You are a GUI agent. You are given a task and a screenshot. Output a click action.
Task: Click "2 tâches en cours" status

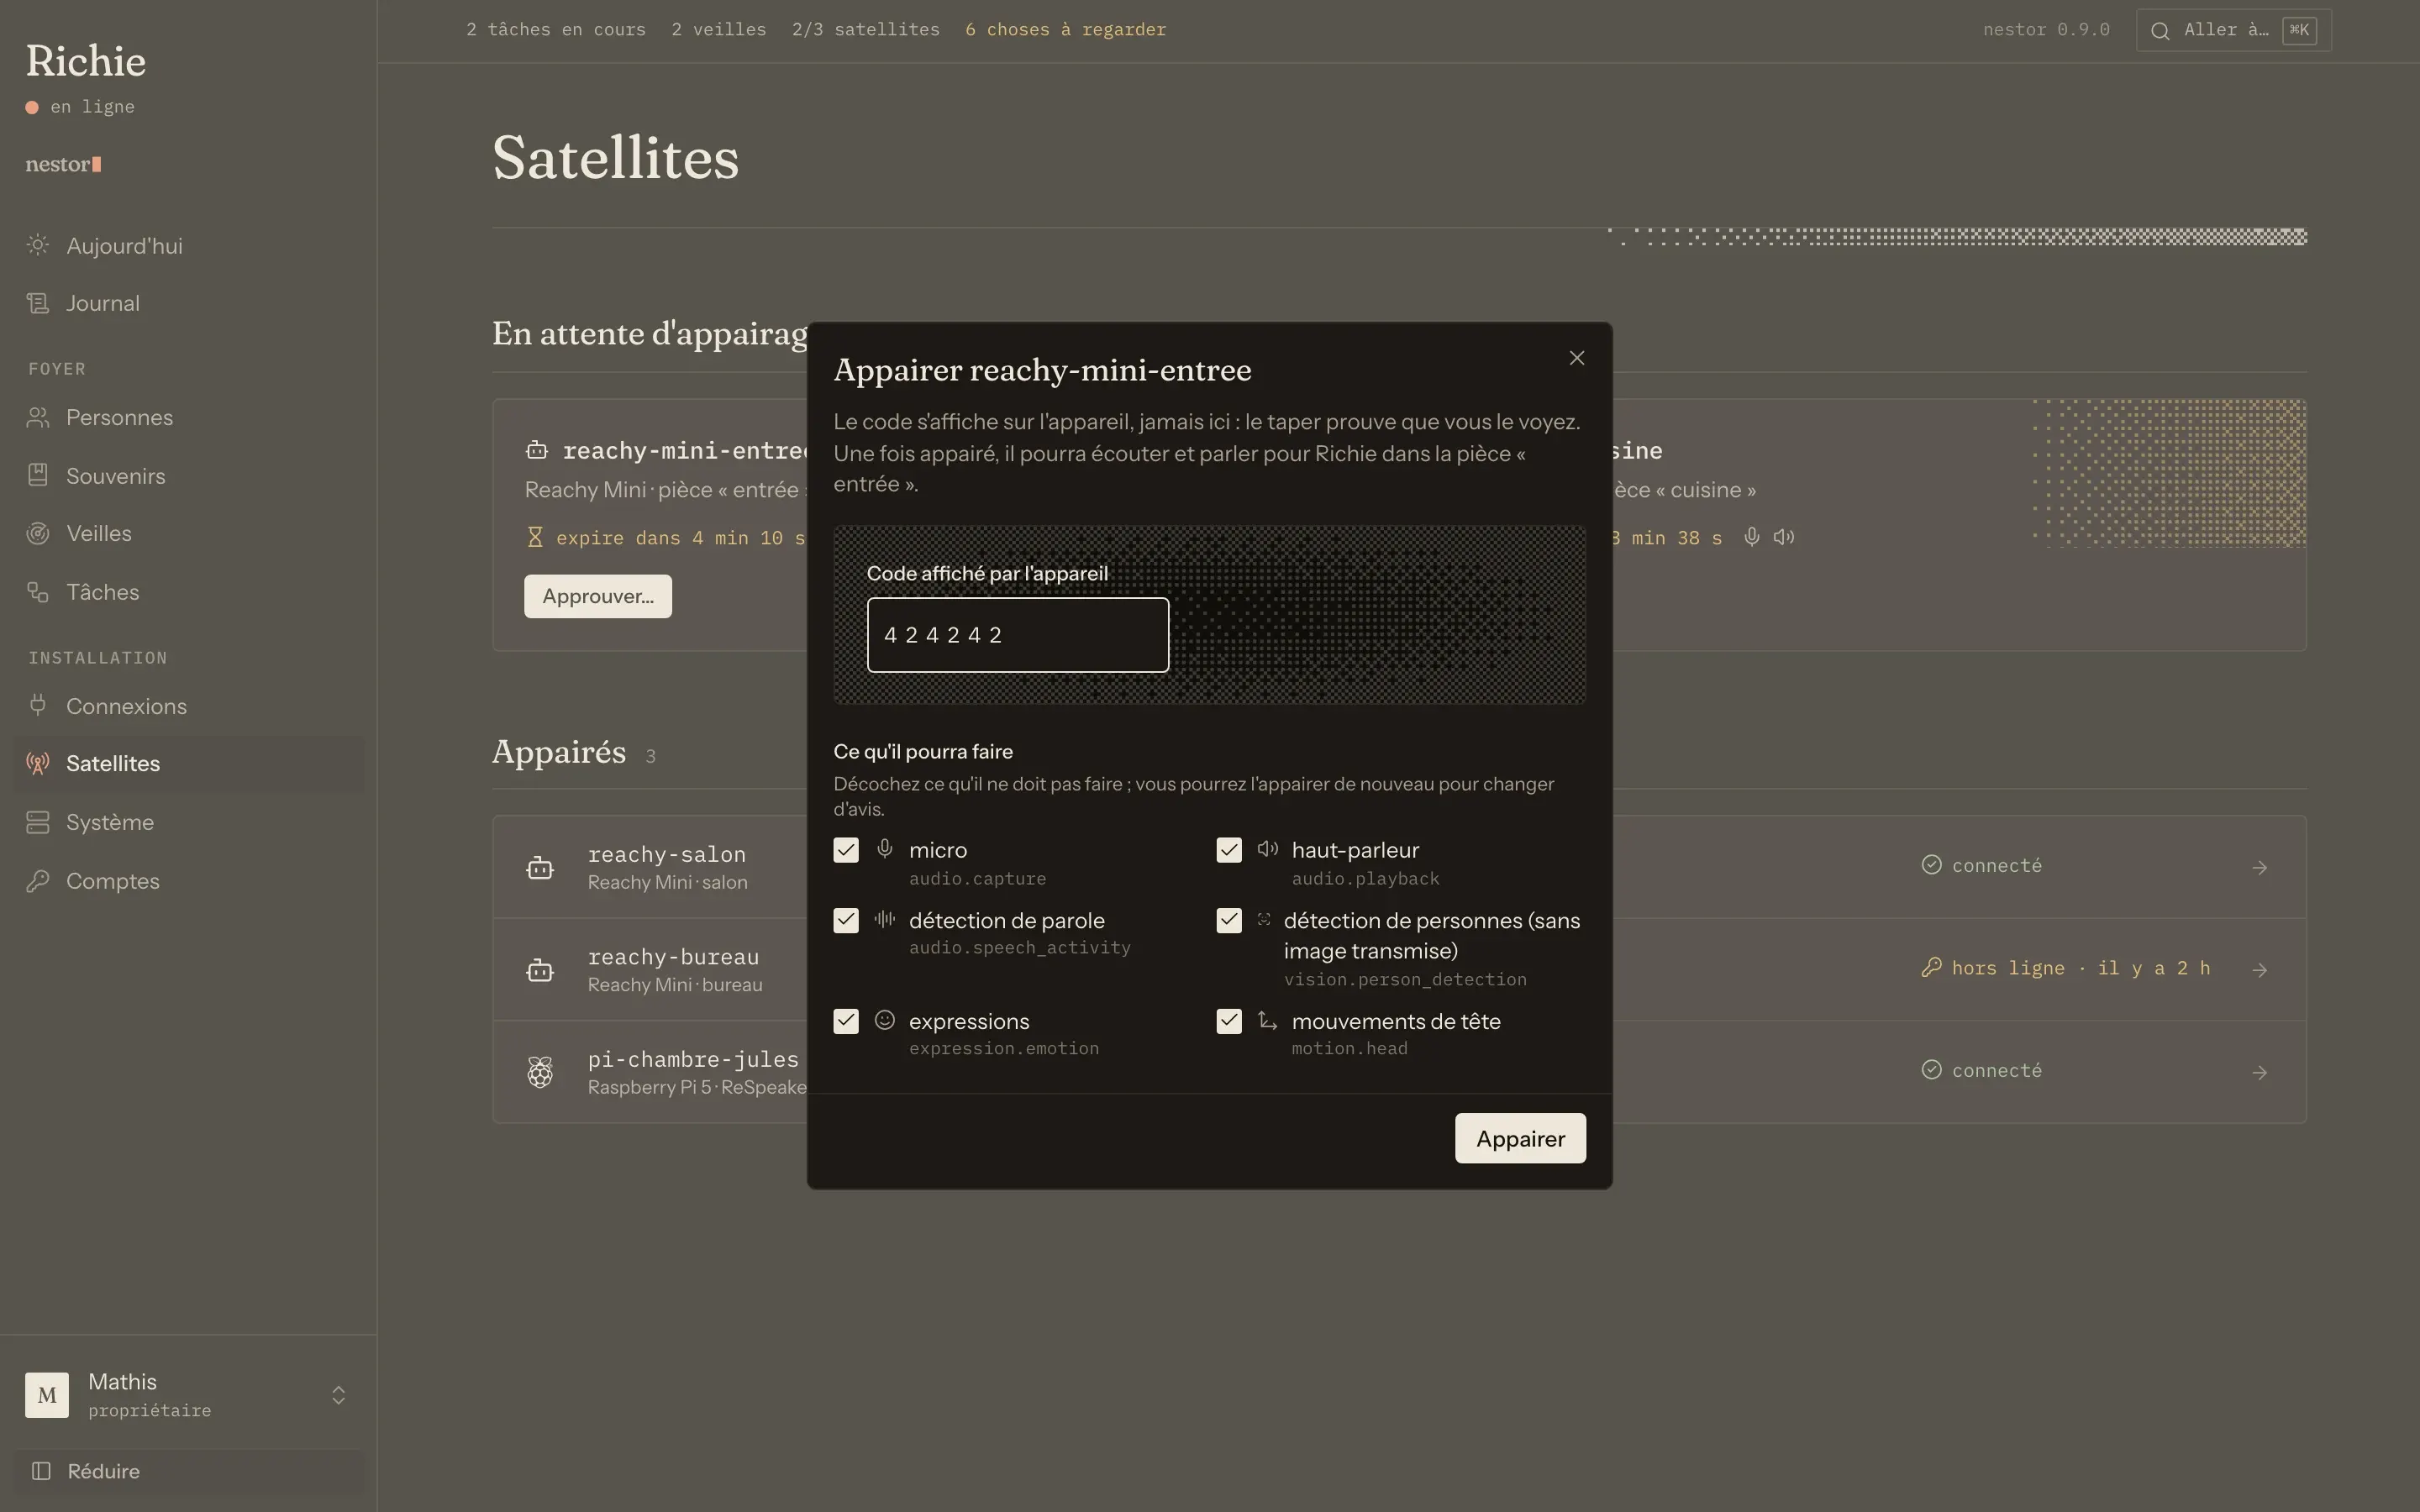click(x=556, y=30)
